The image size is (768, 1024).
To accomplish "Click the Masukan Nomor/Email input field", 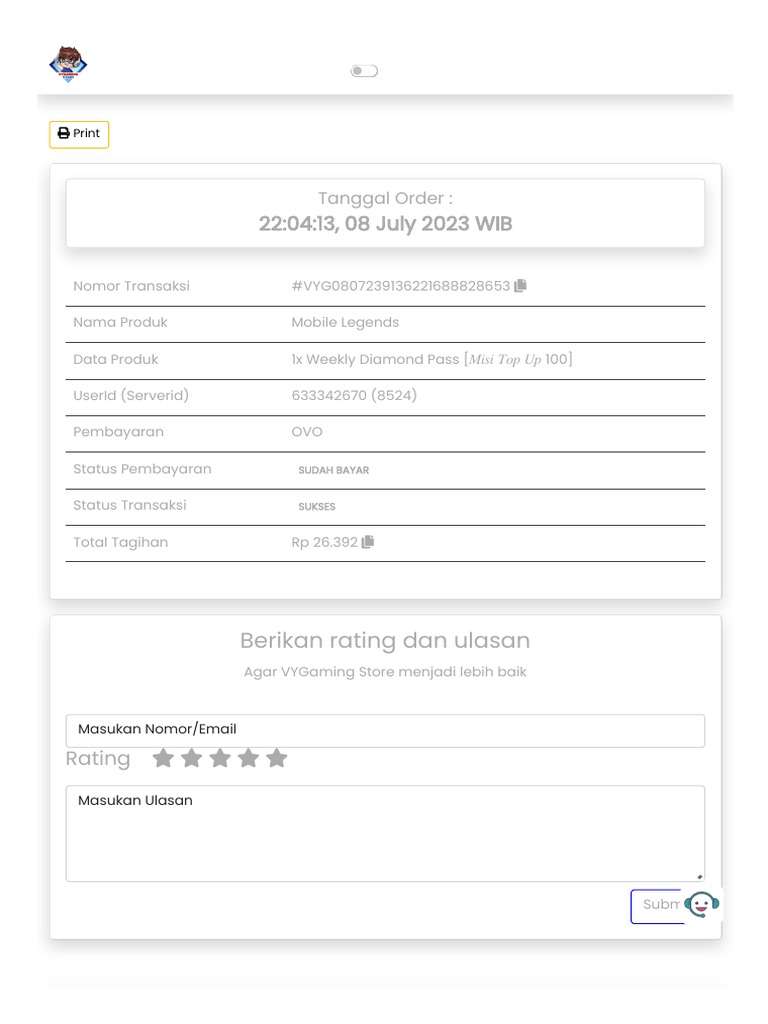I will [x=385, y=730].
